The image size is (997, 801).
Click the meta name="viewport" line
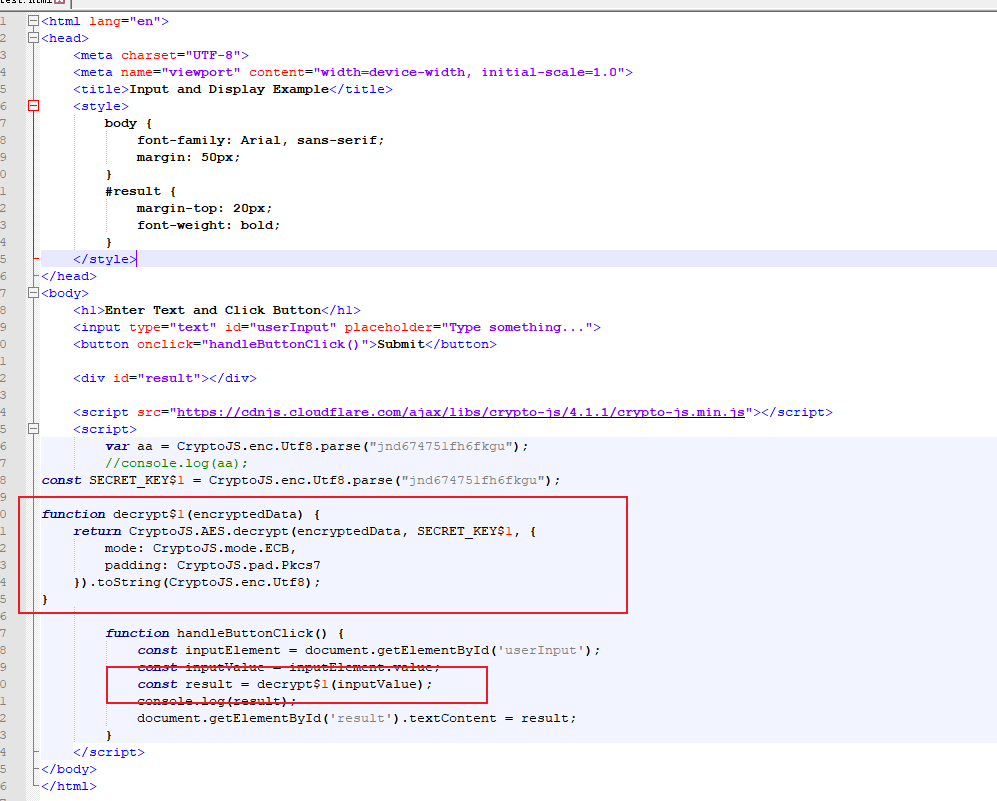pyautogui.click(x=353, y=72)
